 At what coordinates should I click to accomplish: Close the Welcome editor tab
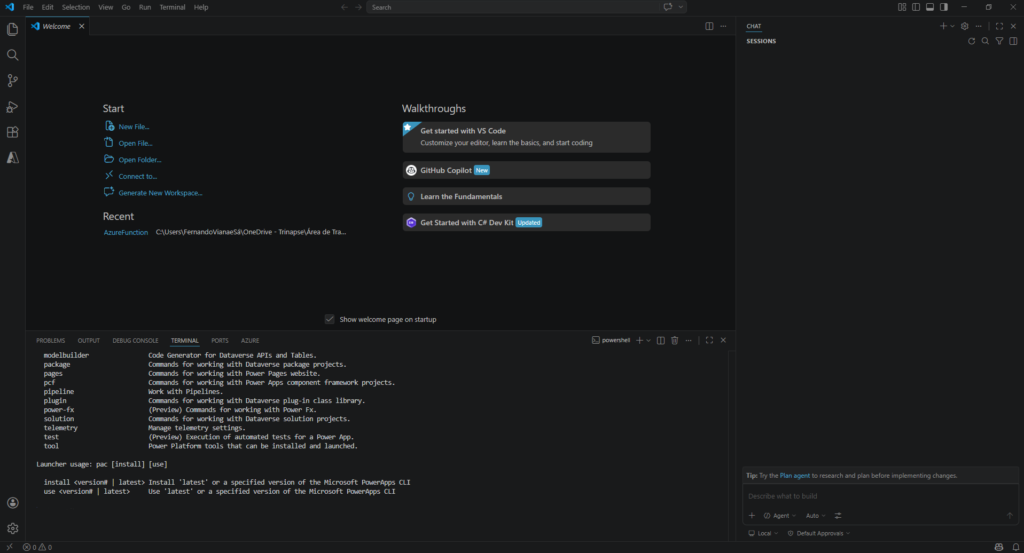pos(82,26)
